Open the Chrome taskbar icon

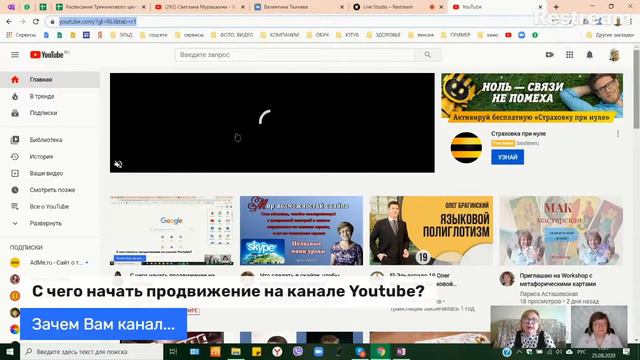point(381,351)
